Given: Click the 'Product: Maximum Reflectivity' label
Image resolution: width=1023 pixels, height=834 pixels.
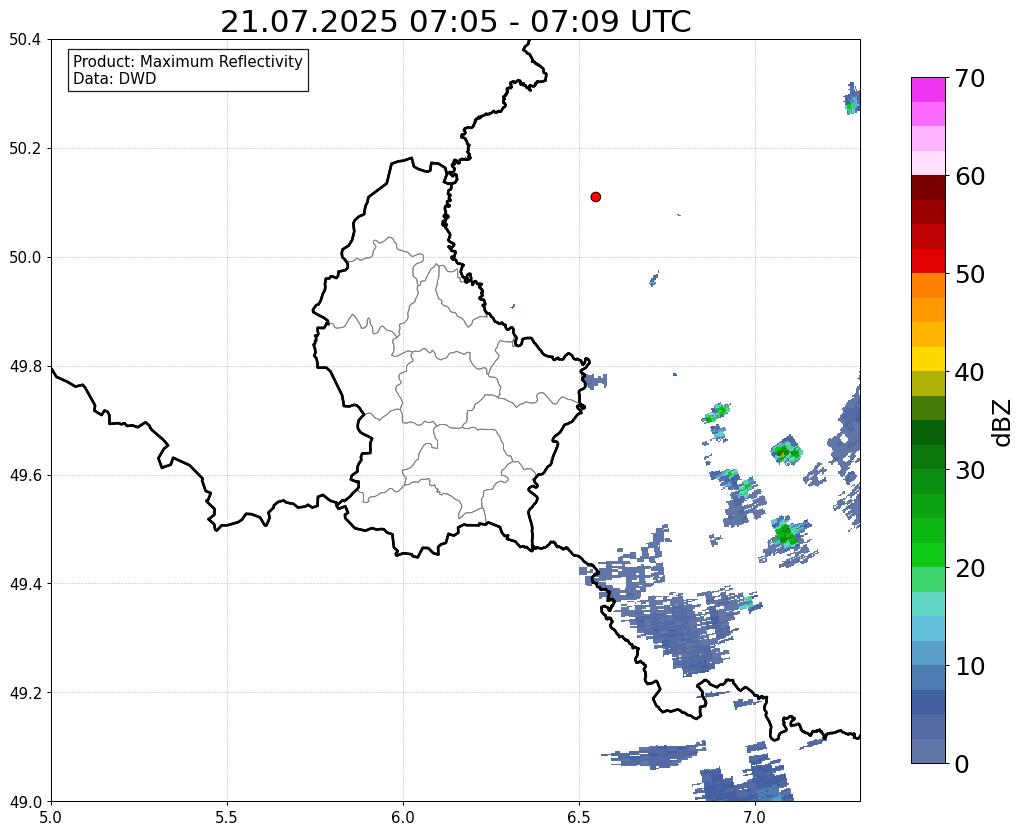Looking at the screenshot, I should [188, 61].
